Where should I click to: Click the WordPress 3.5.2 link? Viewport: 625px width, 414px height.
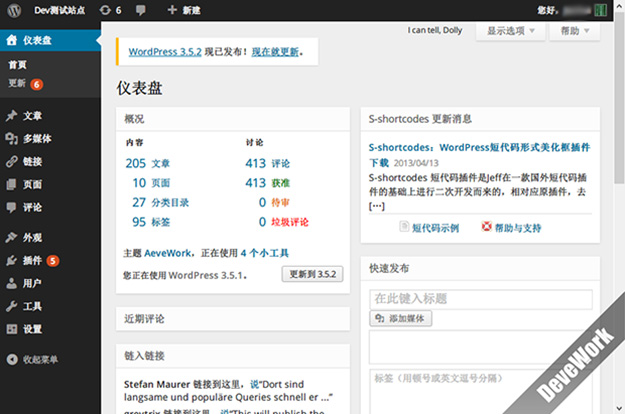(x=165, y=52)
